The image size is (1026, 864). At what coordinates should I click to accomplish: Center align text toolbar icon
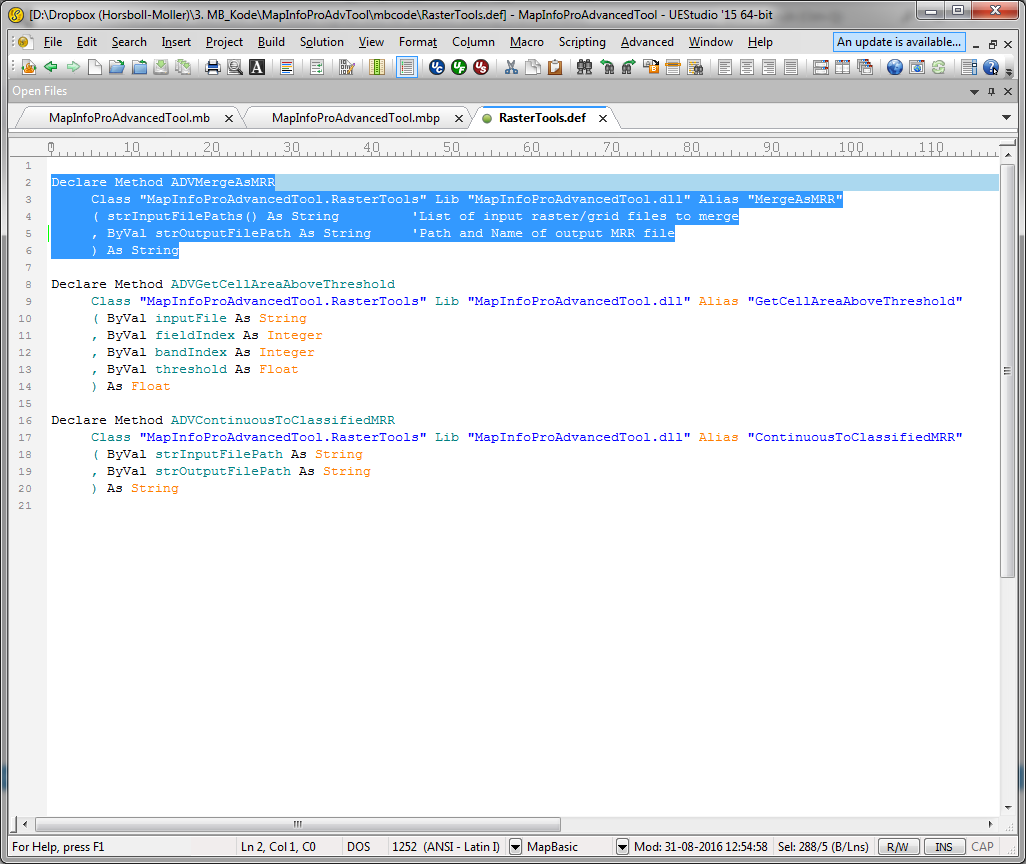tap(747, 67)
